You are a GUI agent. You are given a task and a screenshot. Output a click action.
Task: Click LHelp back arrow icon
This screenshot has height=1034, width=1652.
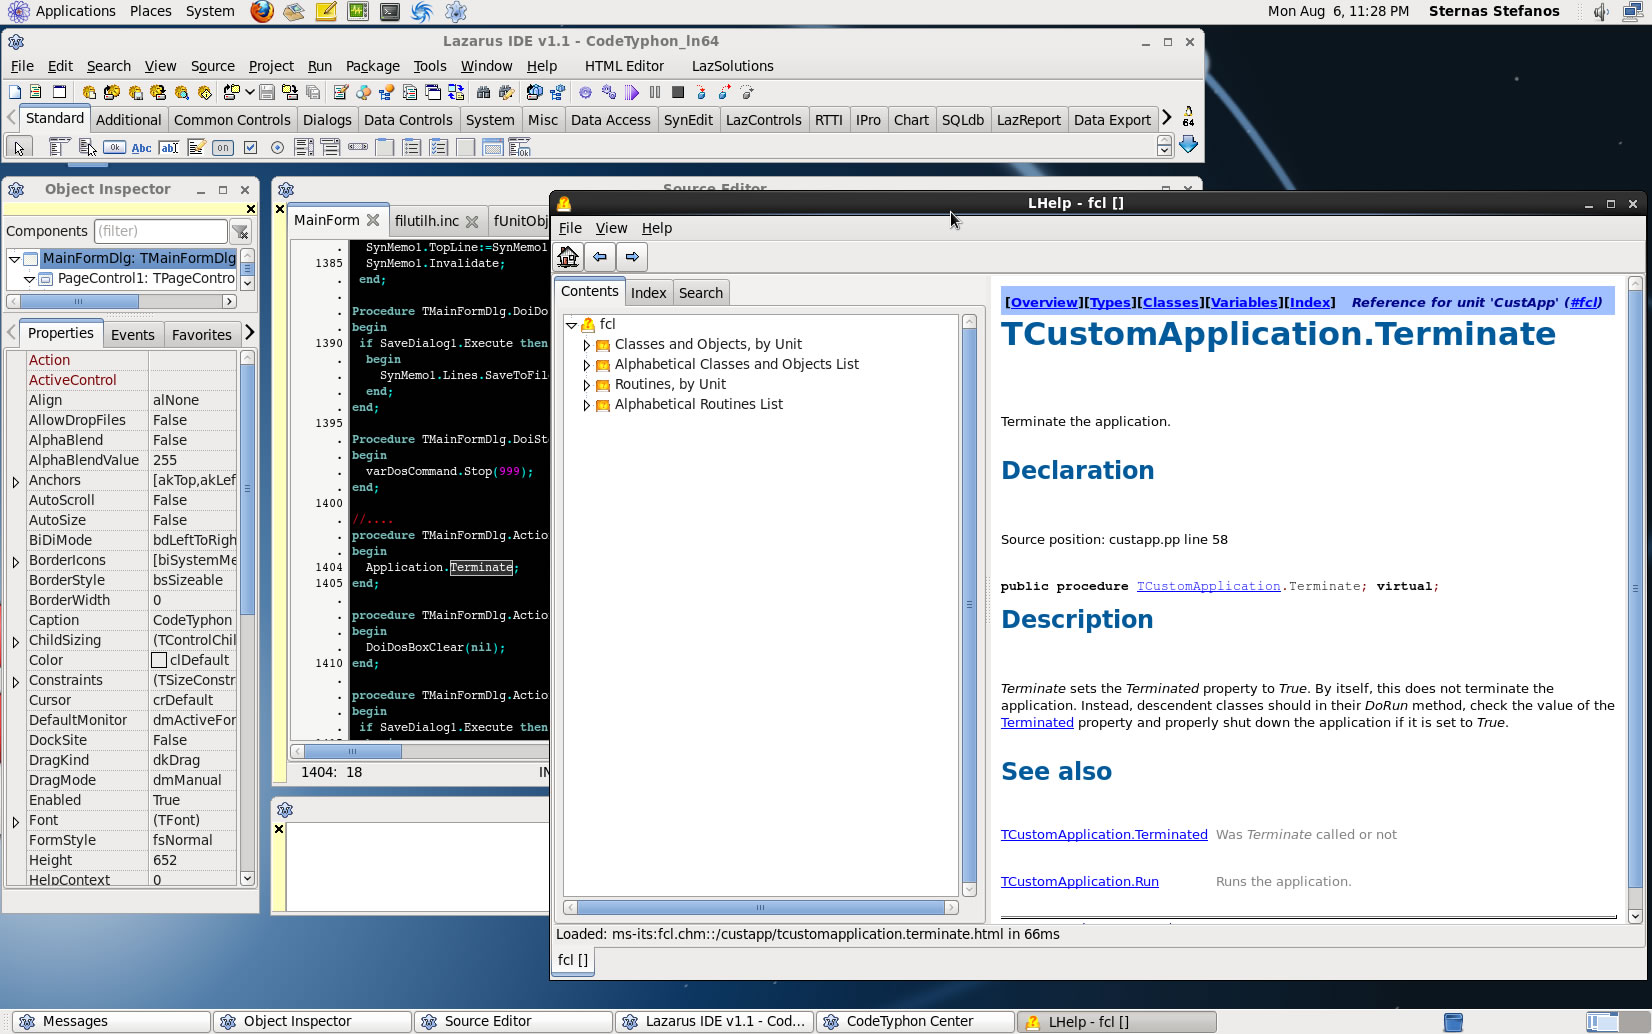600,257
